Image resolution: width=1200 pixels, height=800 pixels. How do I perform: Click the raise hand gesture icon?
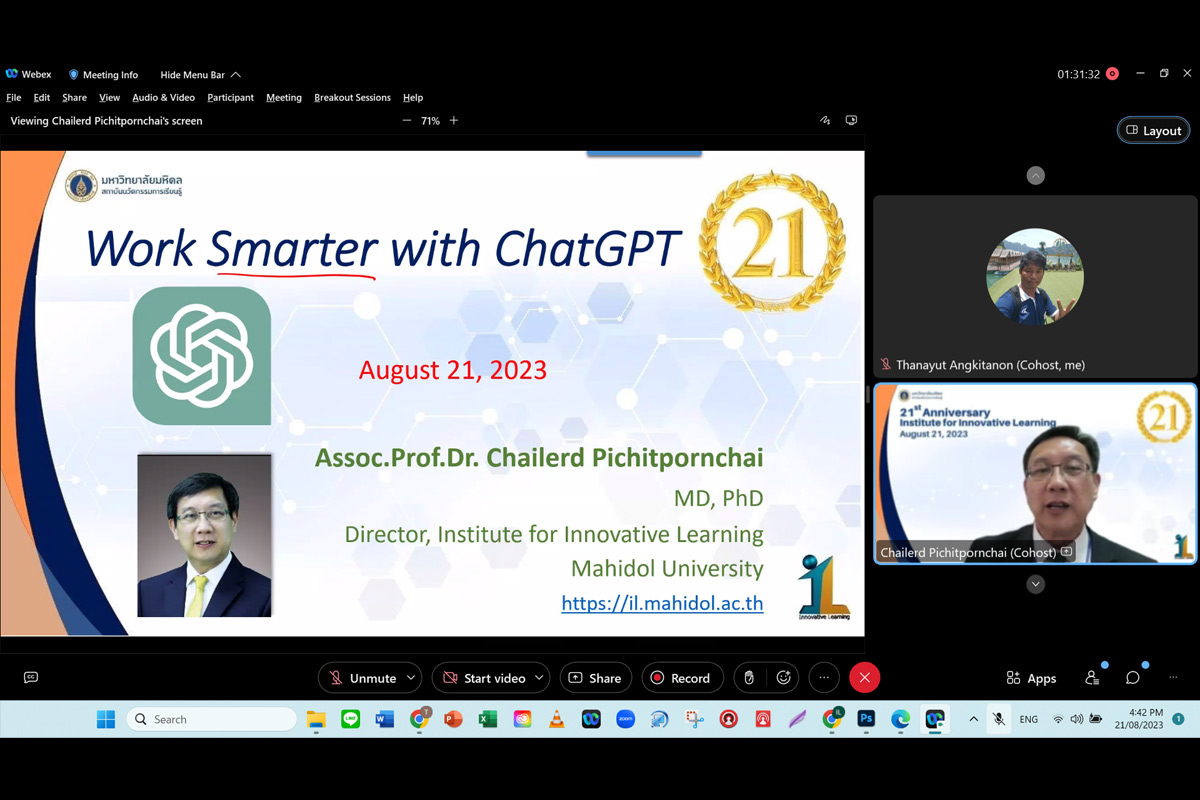749,678
